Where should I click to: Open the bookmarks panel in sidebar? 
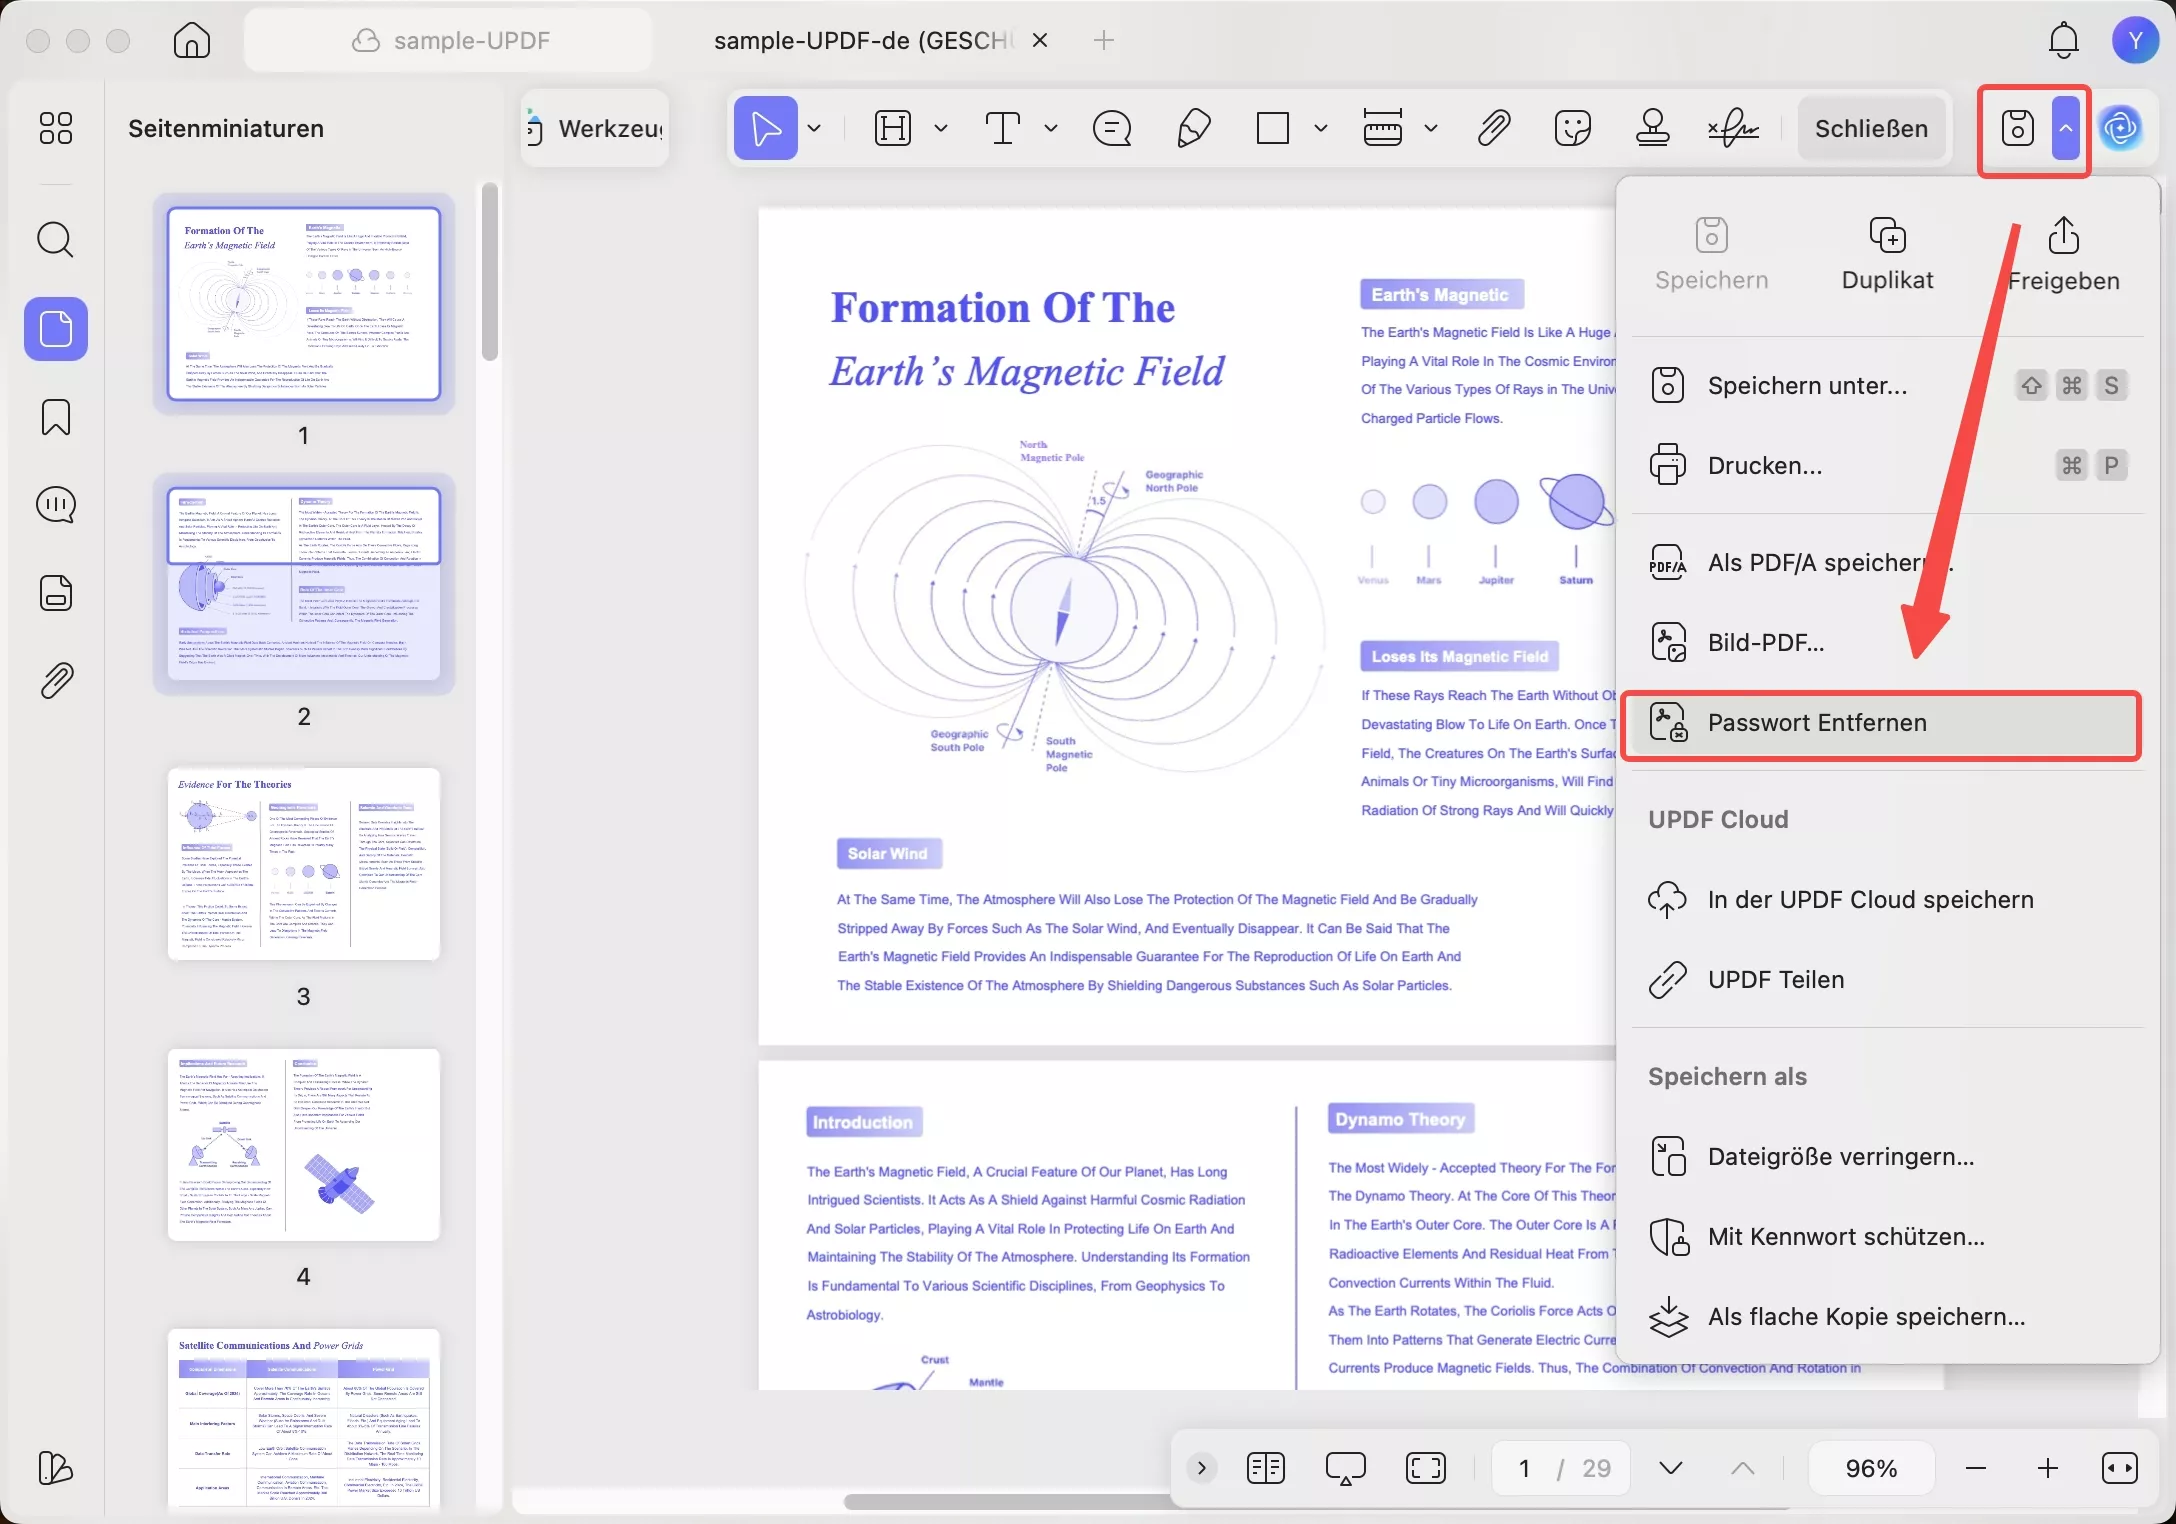(x=56, y=417)
